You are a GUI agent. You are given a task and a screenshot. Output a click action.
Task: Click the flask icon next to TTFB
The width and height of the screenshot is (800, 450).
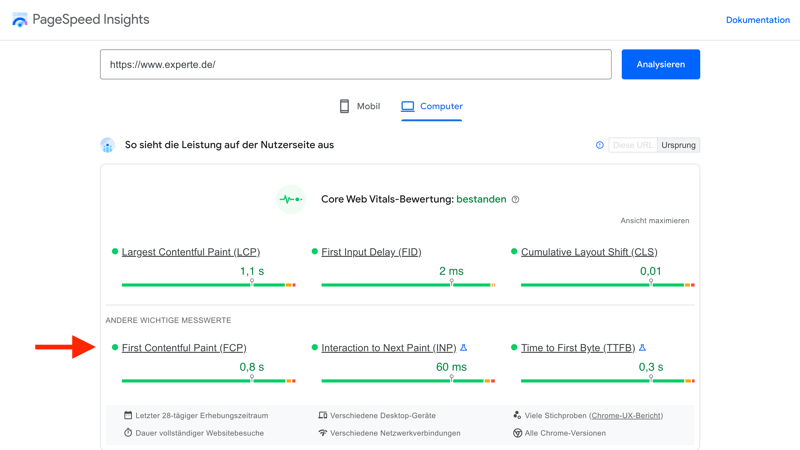(x=642, y=348)
